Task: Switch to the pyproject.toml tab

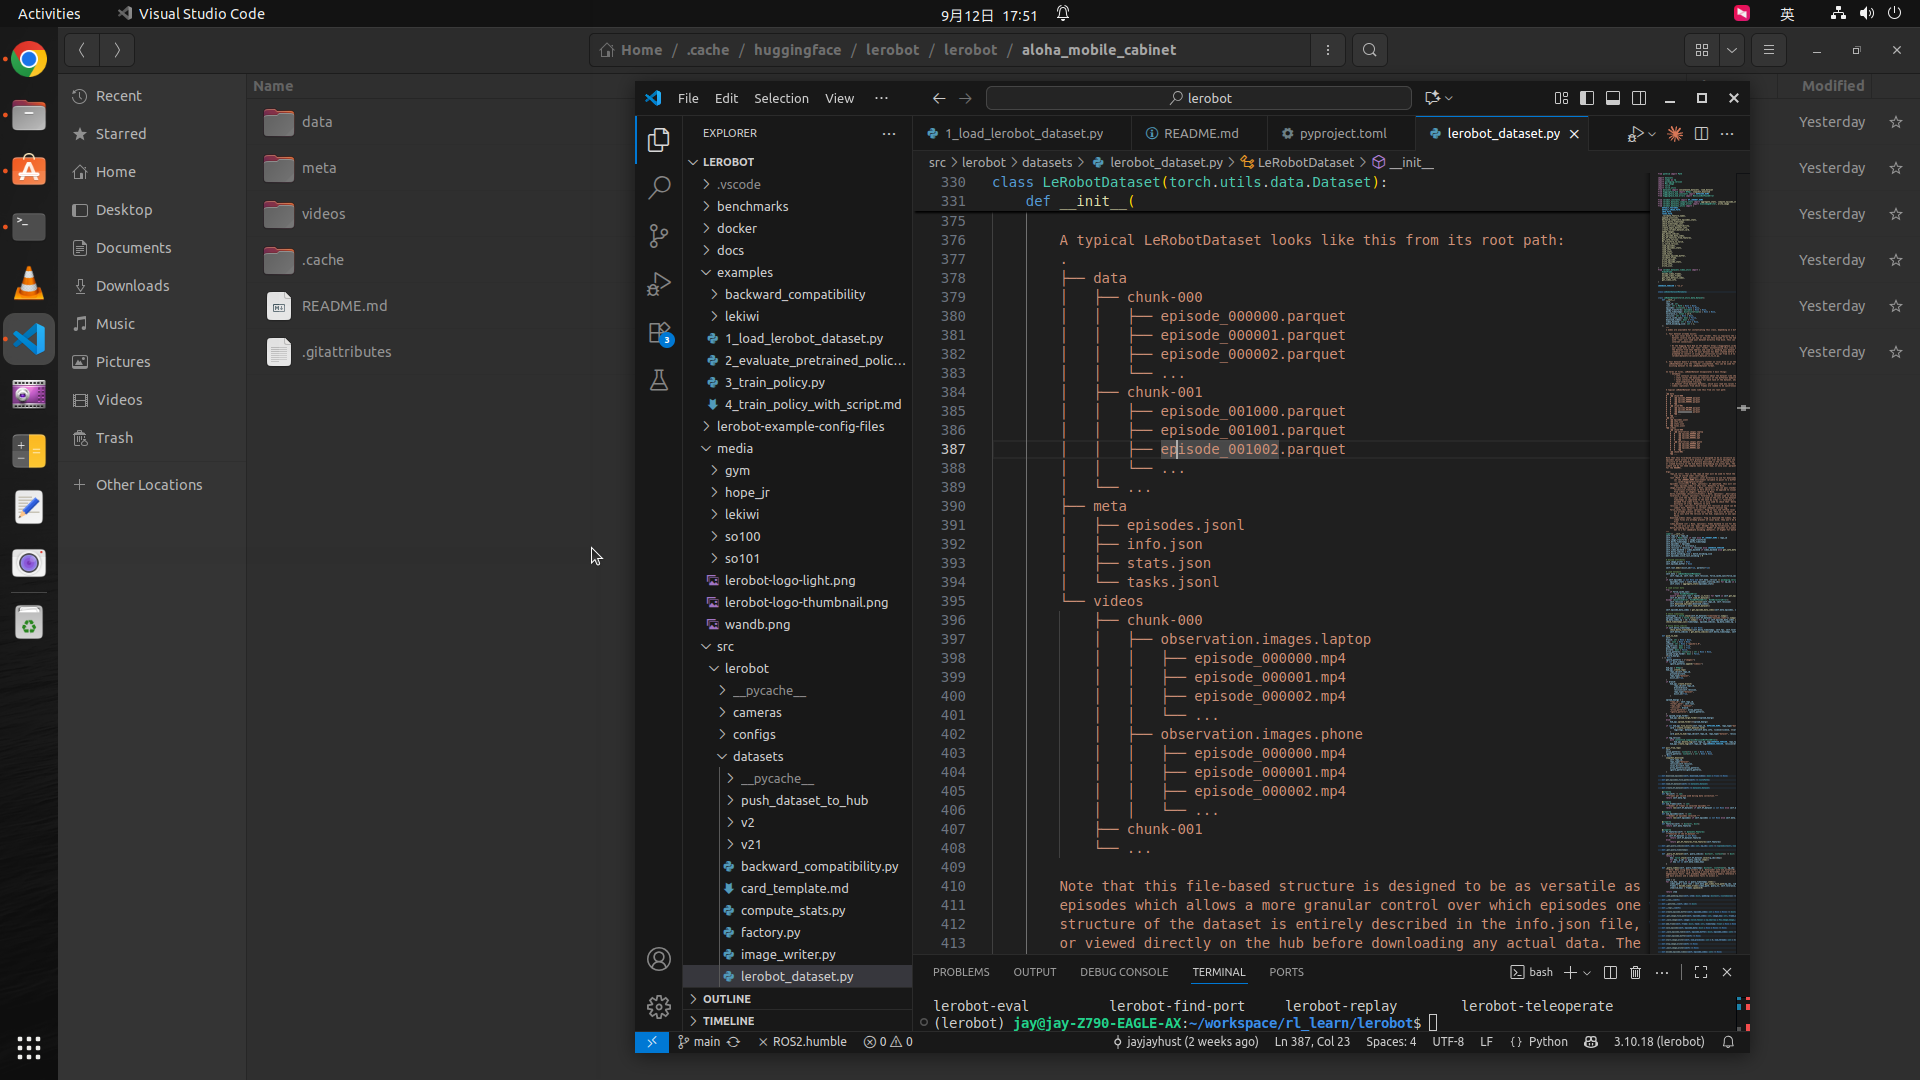Action: point(1342,133)
